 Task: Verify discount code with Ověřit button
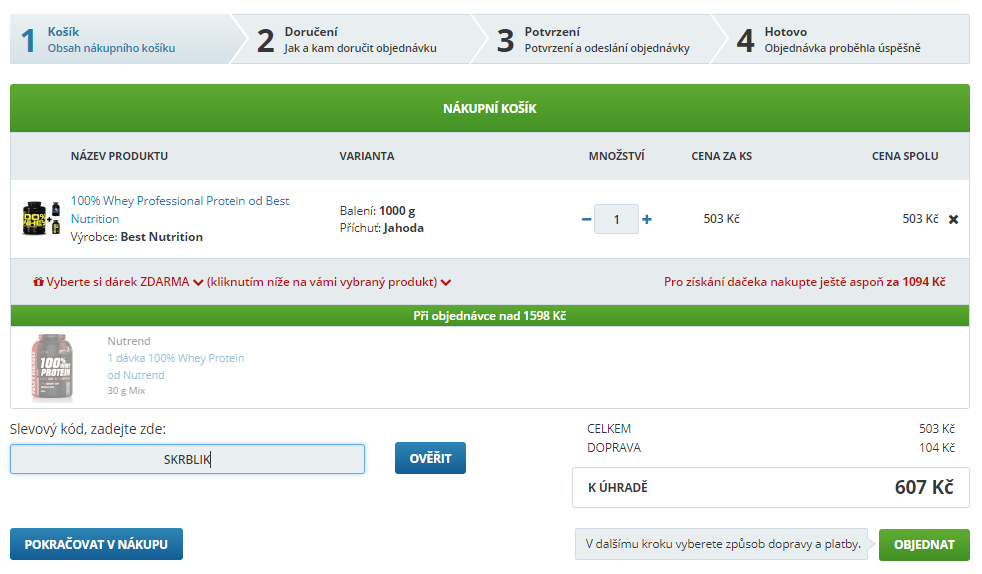coord(430,458)
